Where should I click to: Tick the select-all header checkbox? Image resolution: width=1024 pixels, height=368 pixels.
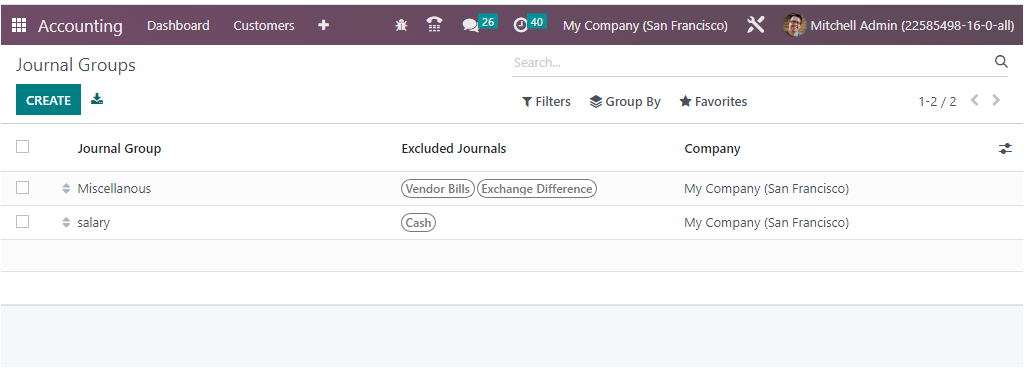tap(23, 147)
